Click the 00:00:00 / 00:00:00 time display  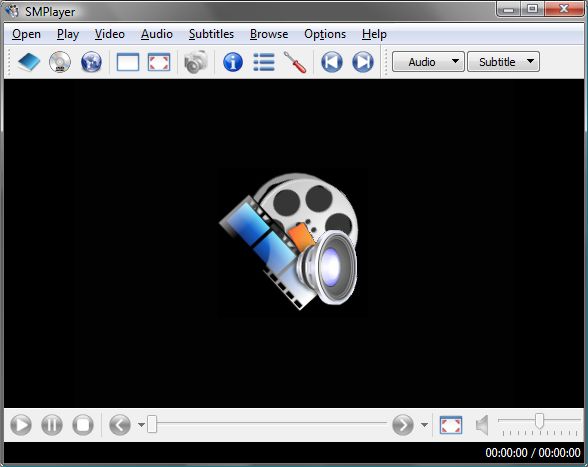pos(533,453)
